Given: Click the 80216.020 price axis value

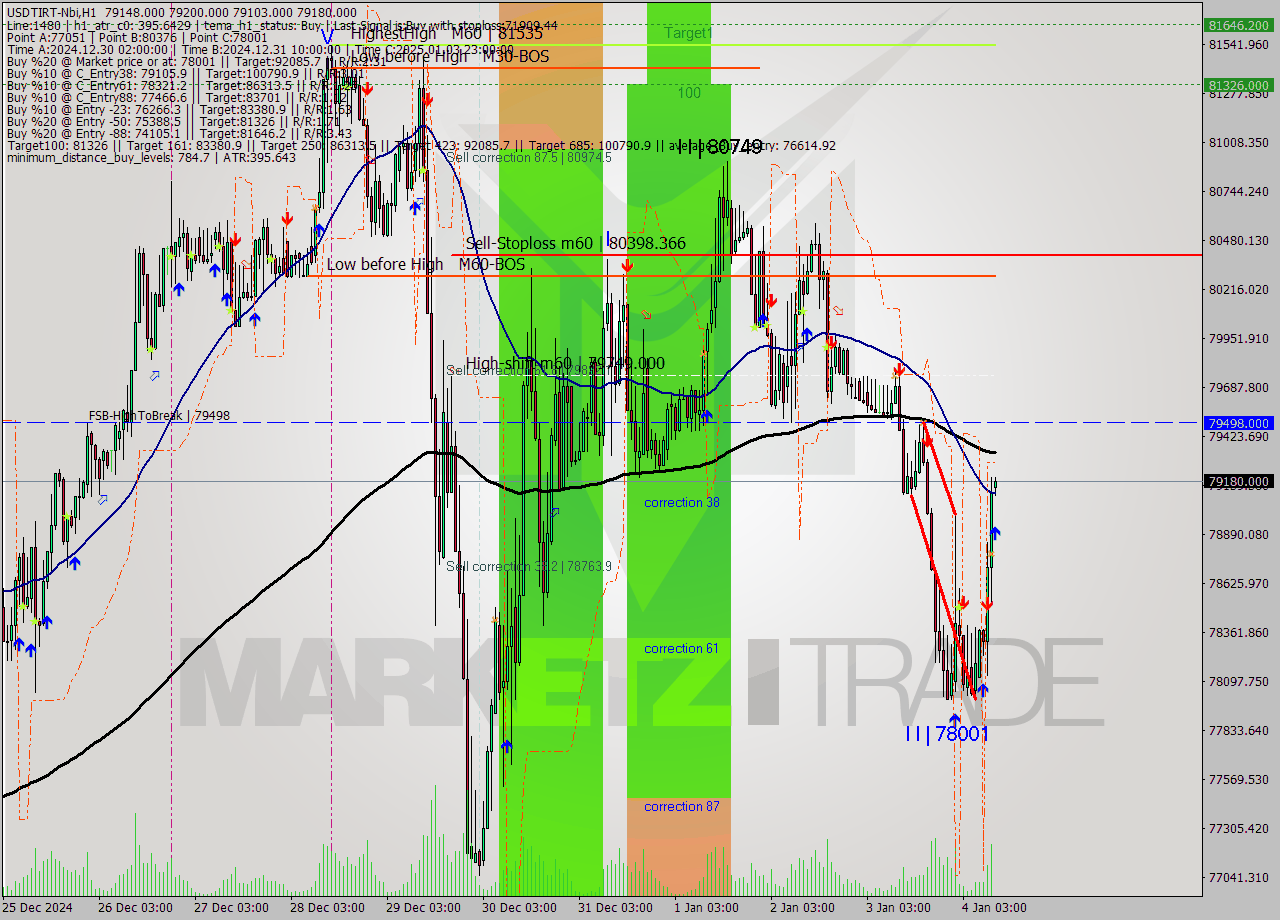Looking at the screenshot, I should 1240,289.
